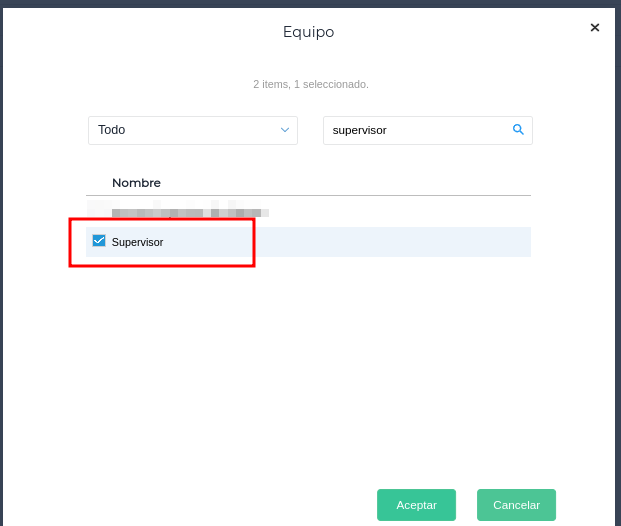Viewport: 621px width, 526px height.
Task: Click the '2 items, 1 seleccionado' status text
Action: click(x=310, y=84)
